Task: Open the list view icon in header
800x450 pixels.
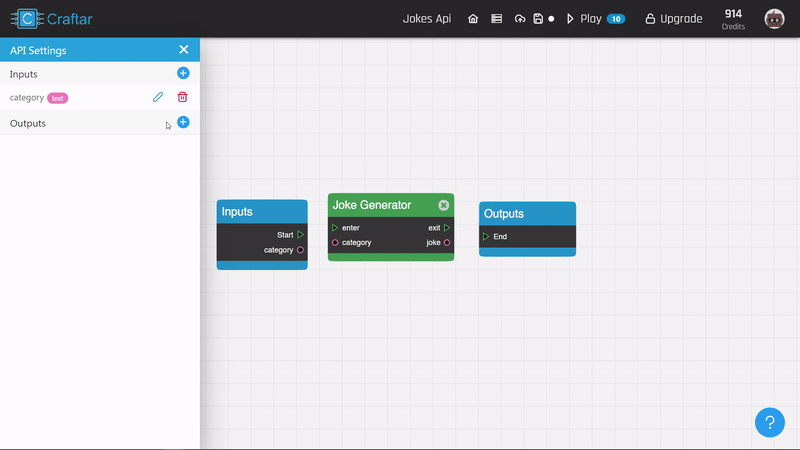Action: [496, 19]
